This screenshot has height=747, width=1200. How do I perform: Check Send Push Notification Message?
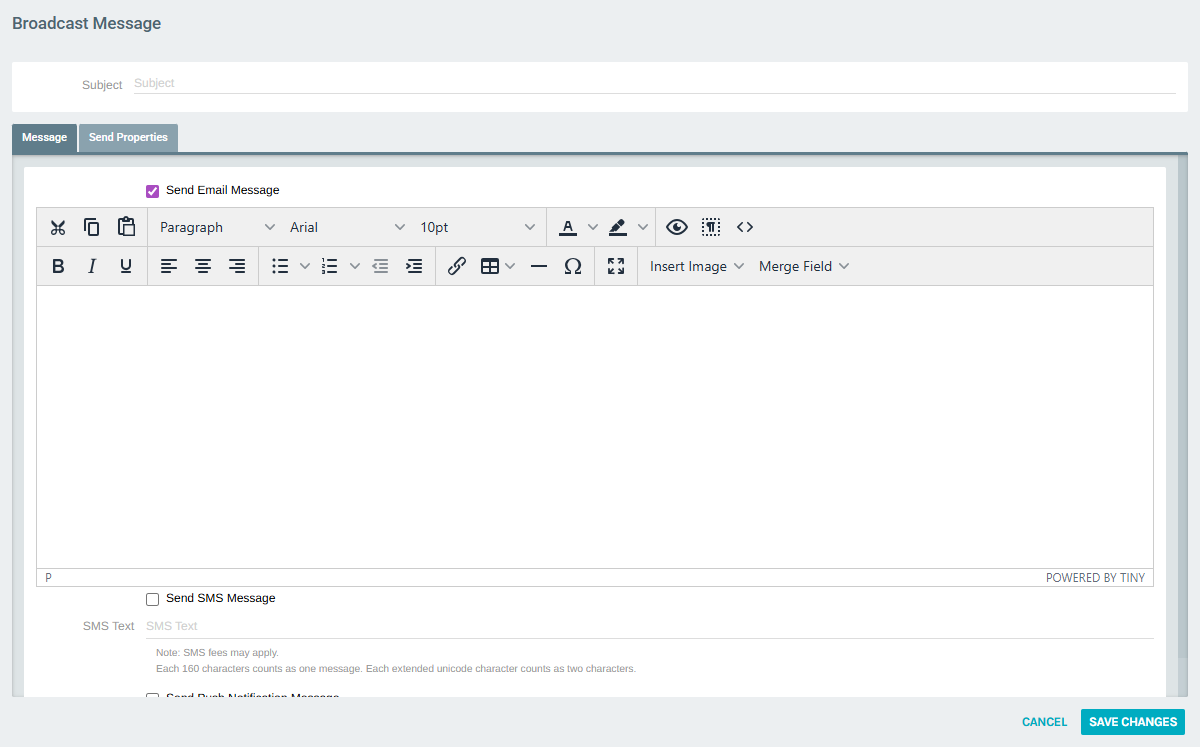tap(152, 697)
